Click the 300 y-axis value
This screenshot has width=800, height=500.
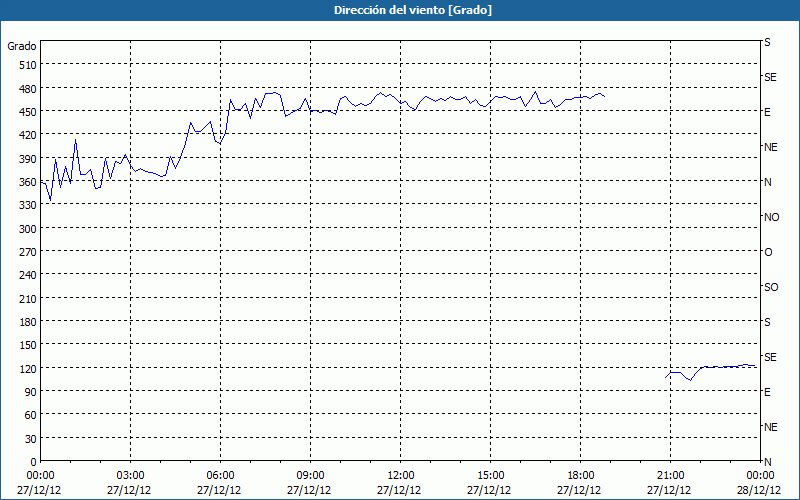click(28, 229)
